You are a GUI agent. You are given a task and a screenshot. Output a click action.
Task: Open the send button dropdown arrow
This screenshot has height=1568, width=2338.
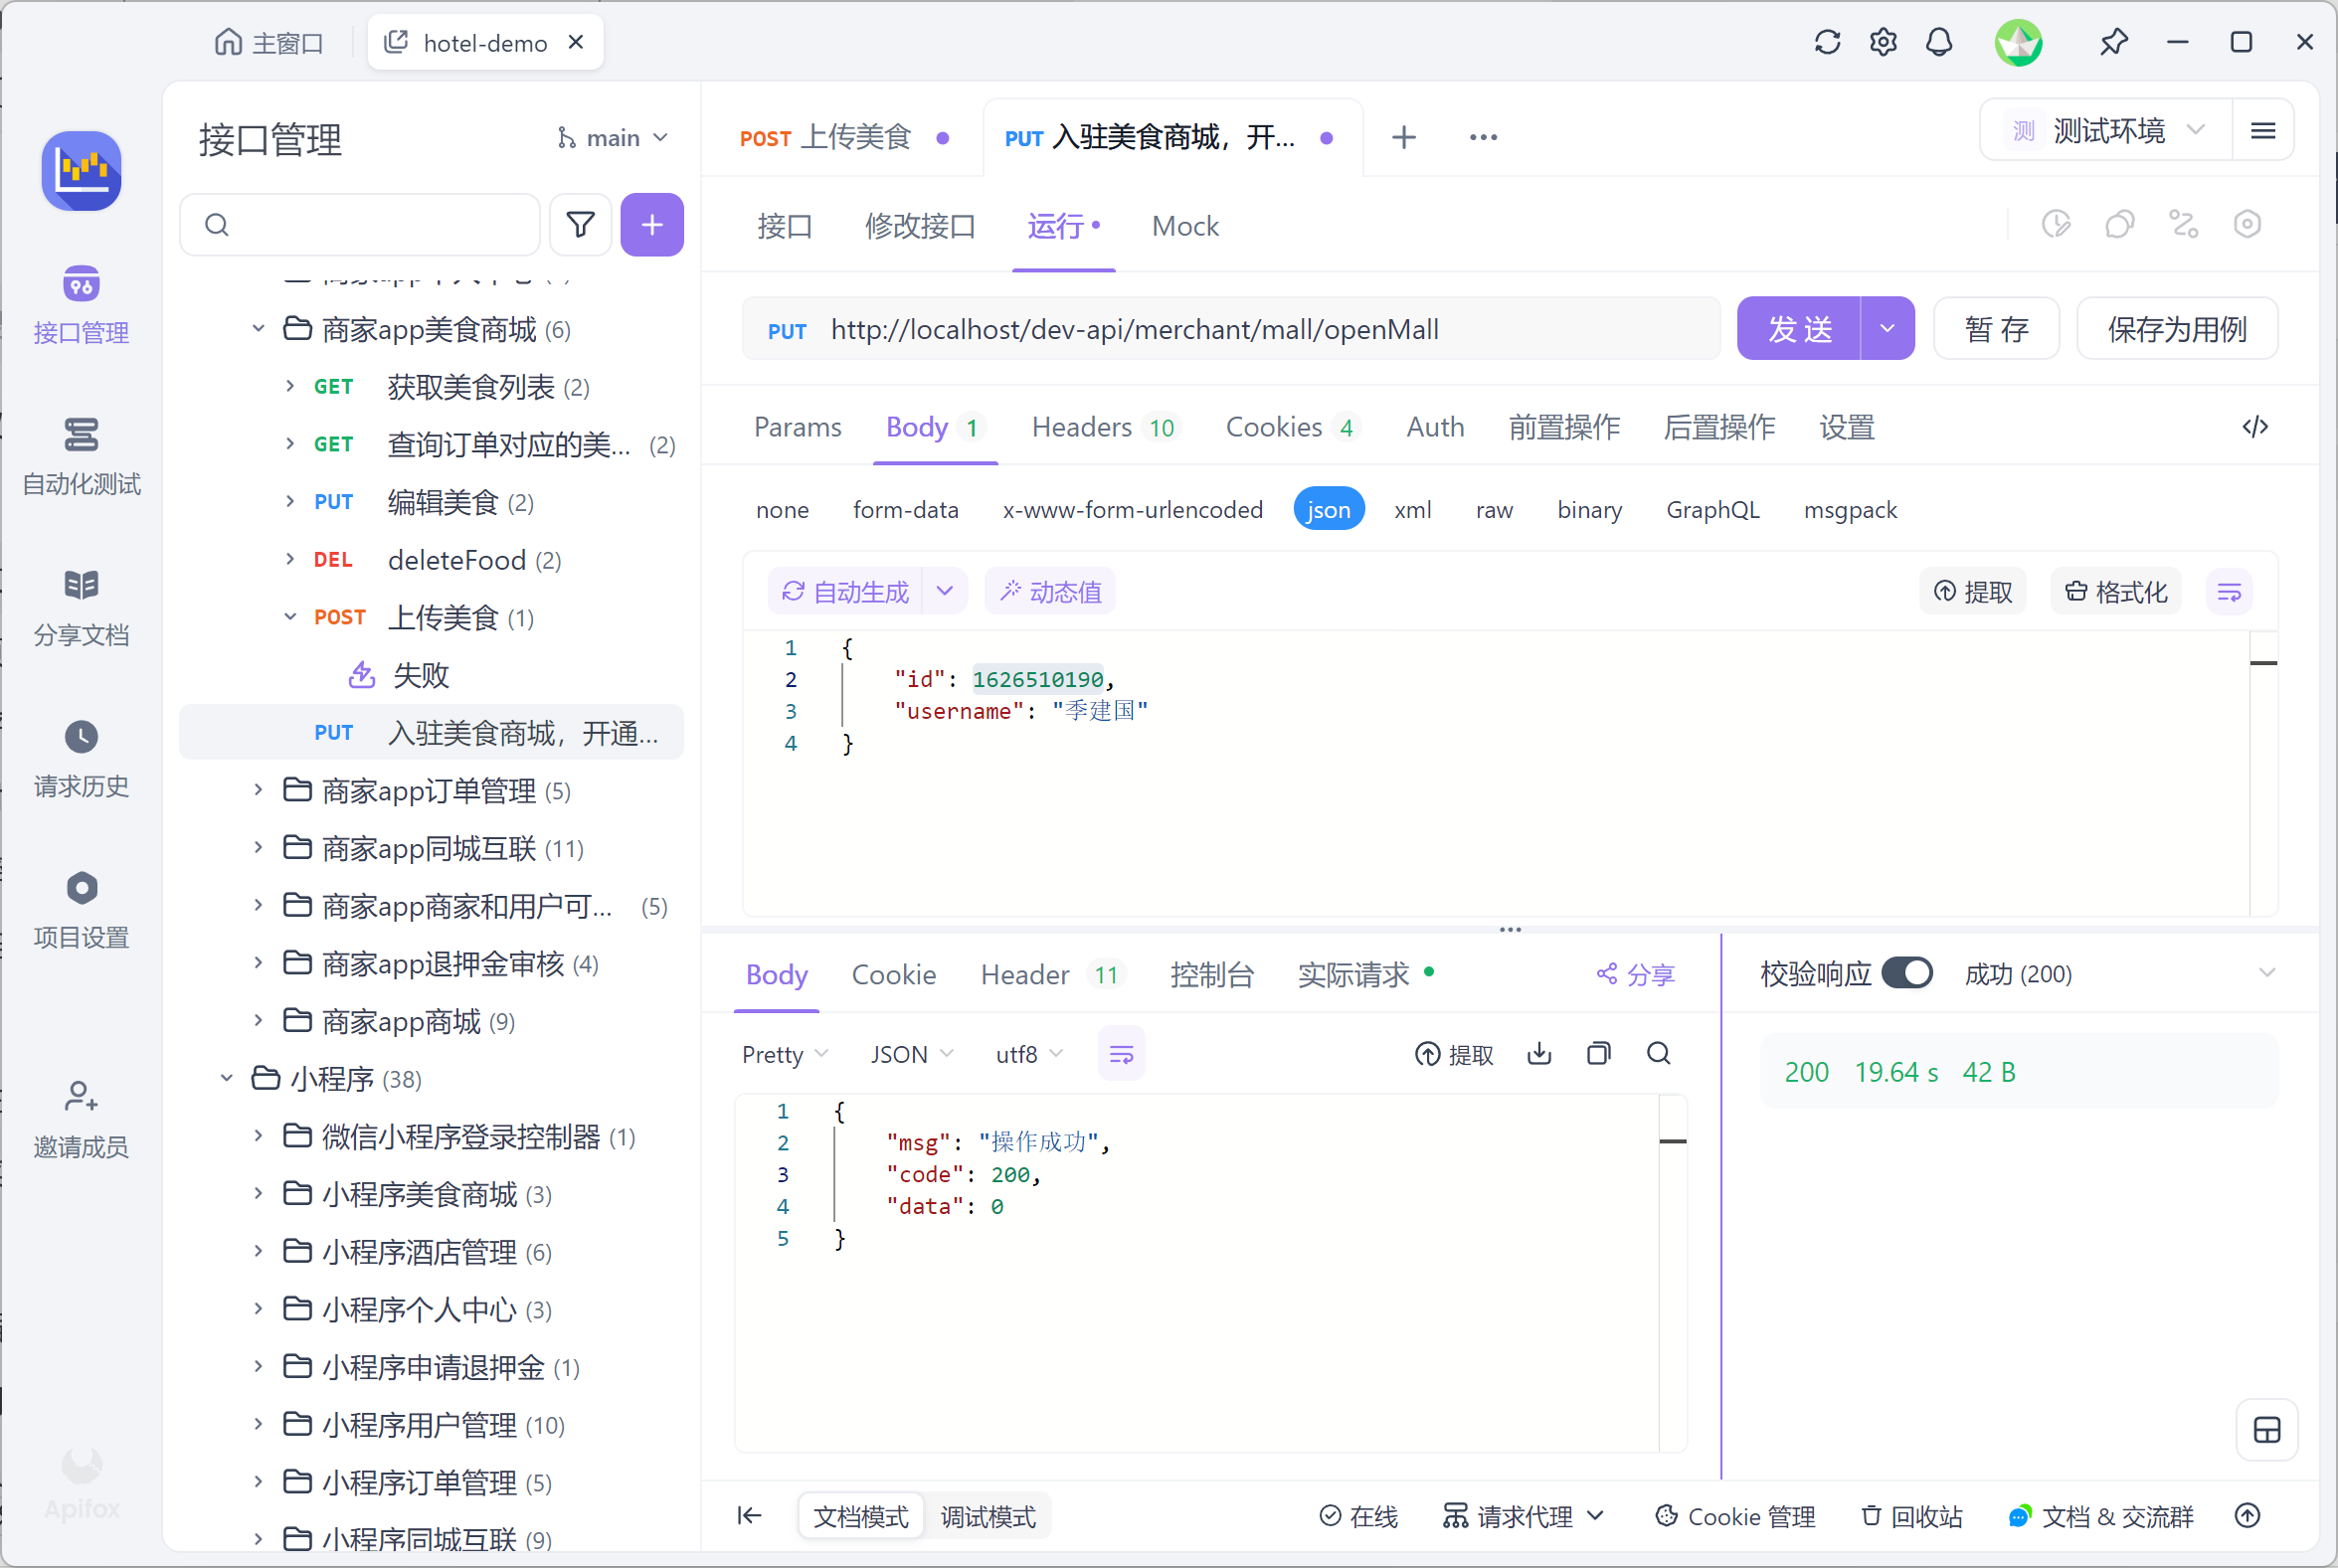(1887, 329)
